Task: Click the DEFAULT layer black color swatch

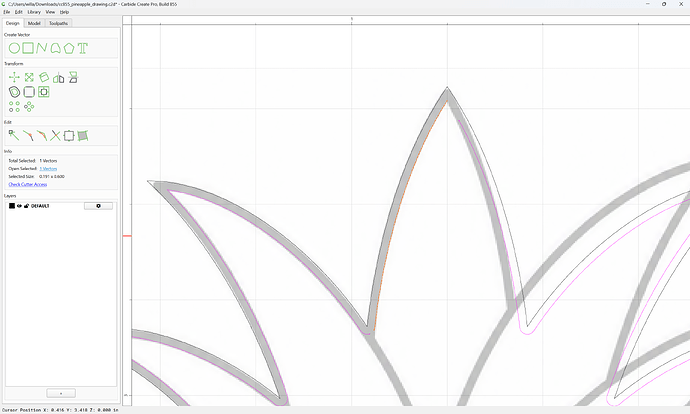Action: pos(12,206)
